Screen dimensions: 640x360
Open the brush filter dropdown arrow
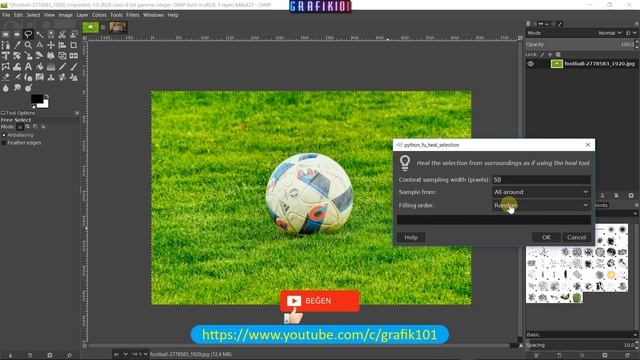tap(635, 213)
